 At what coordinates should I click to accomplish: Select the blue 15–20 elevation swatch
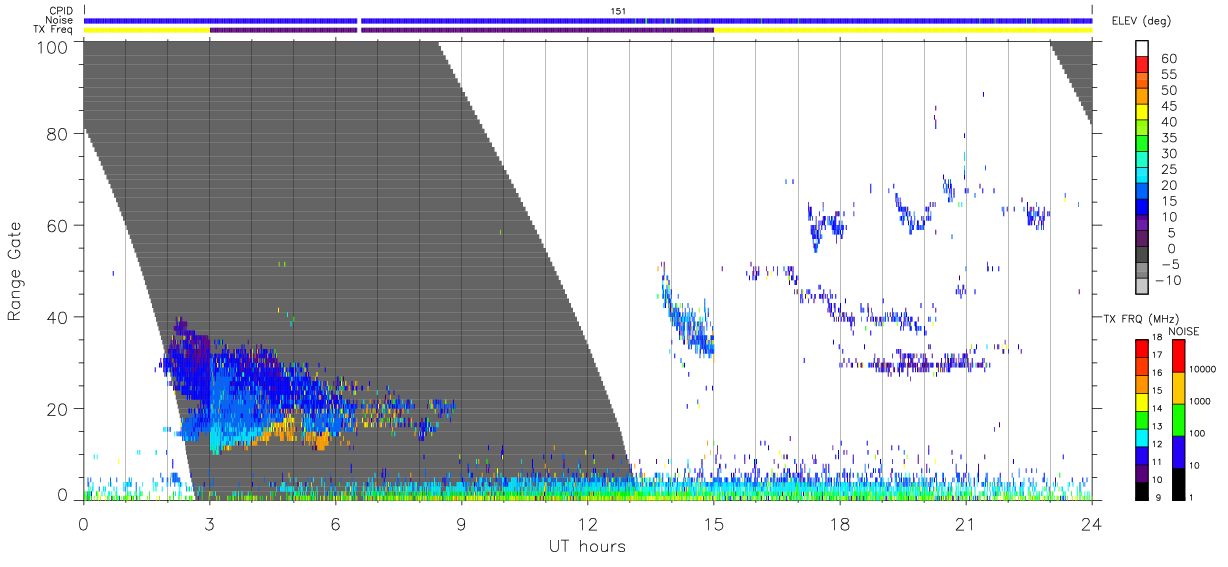pos(1142,193)
